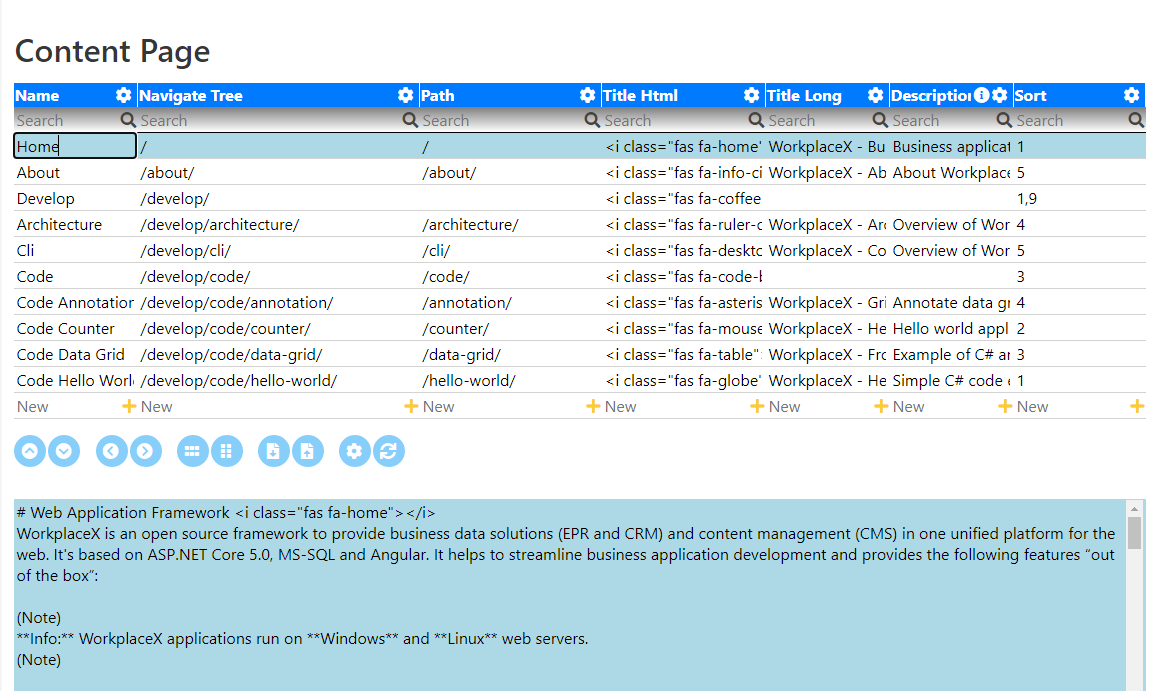Click the Description column info icon

pyautogui.click(x=982, y=95)
